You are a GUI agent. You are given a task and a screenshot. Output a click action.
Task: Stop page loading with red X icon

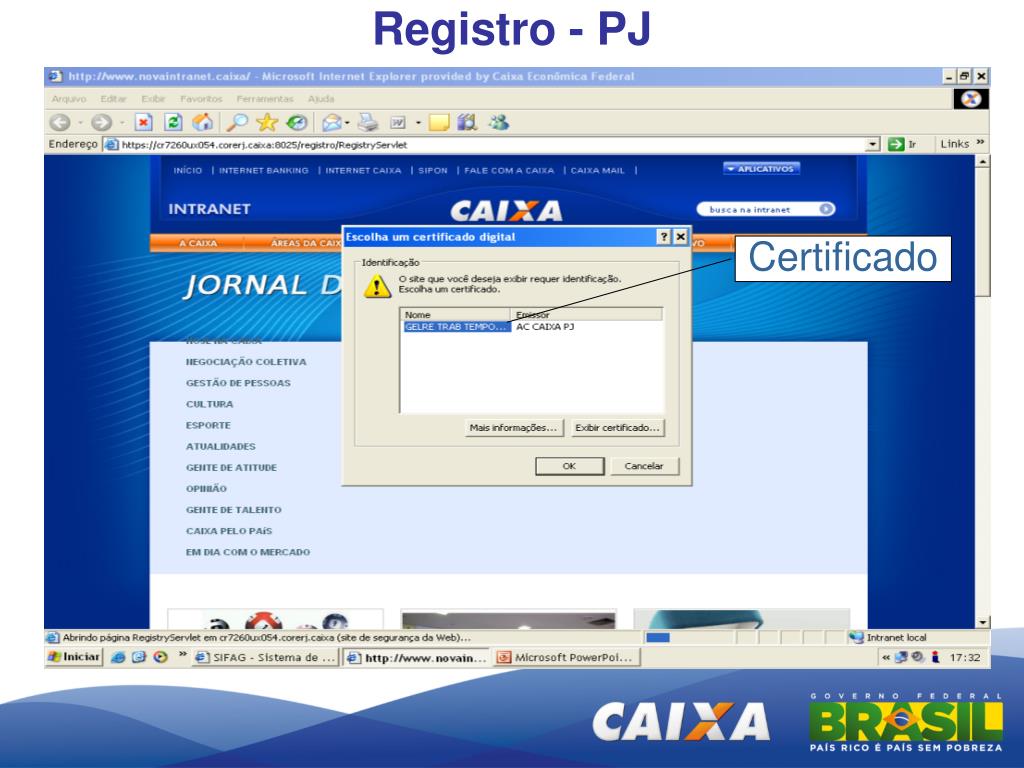144,122
